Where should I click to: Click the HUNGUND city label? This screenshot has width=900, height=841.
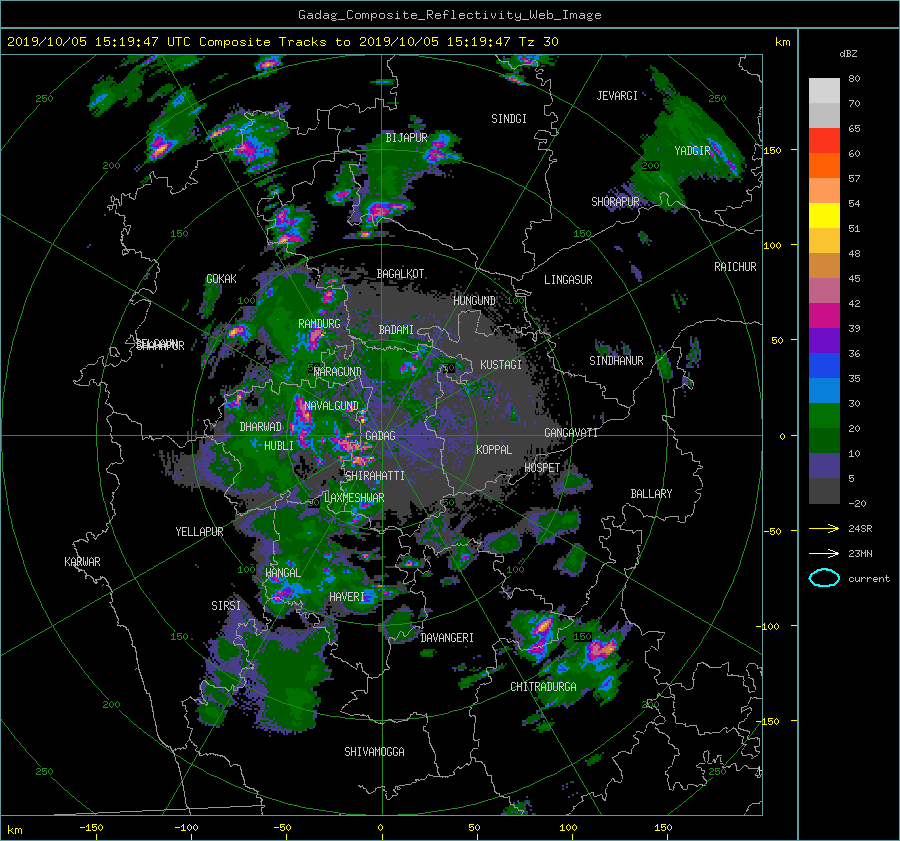point(474,301)
